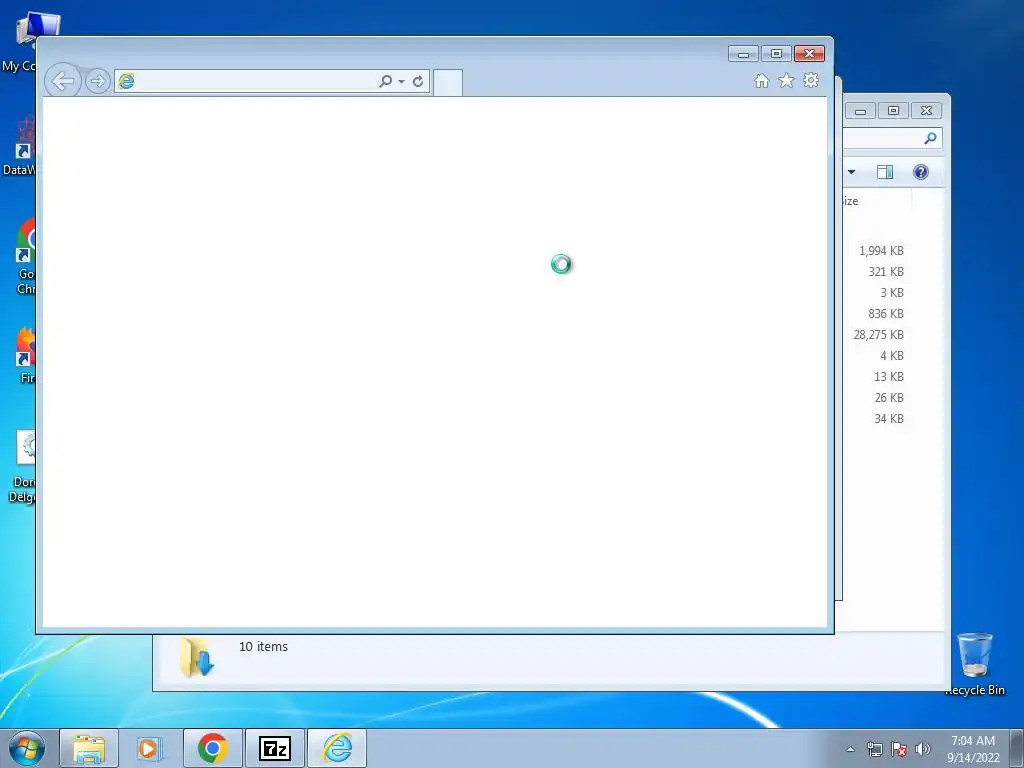The image size is (1024, 768).
Task: Click the 10 items status text
Action: 263,647
